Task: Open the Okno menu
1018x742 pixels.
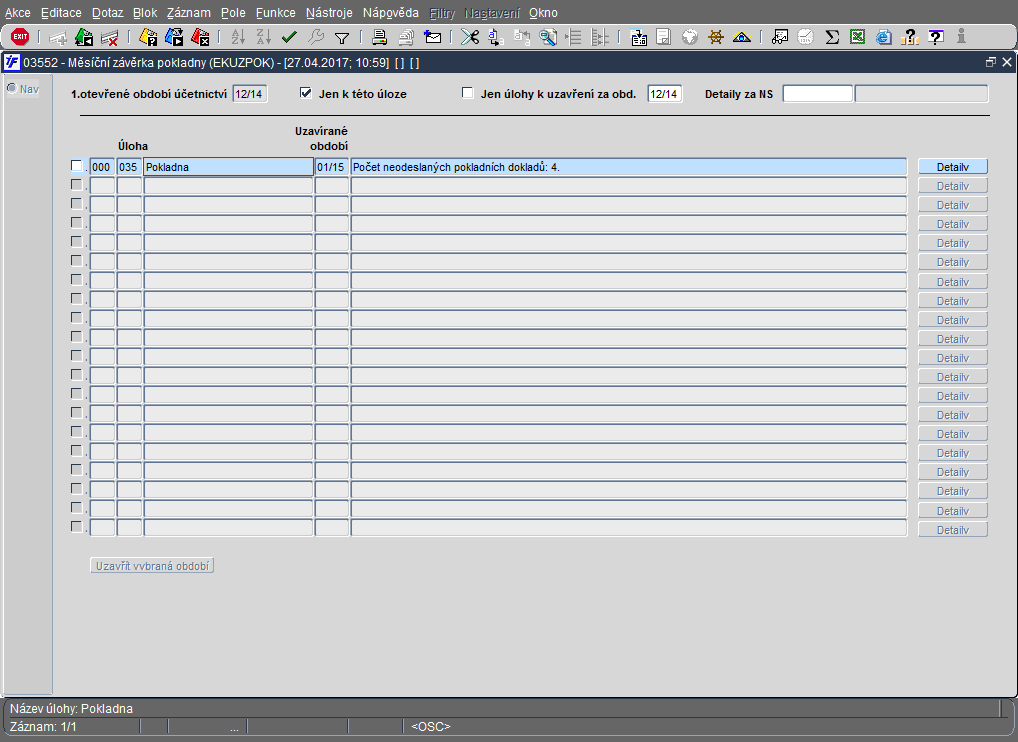Action: click(543, 13)
